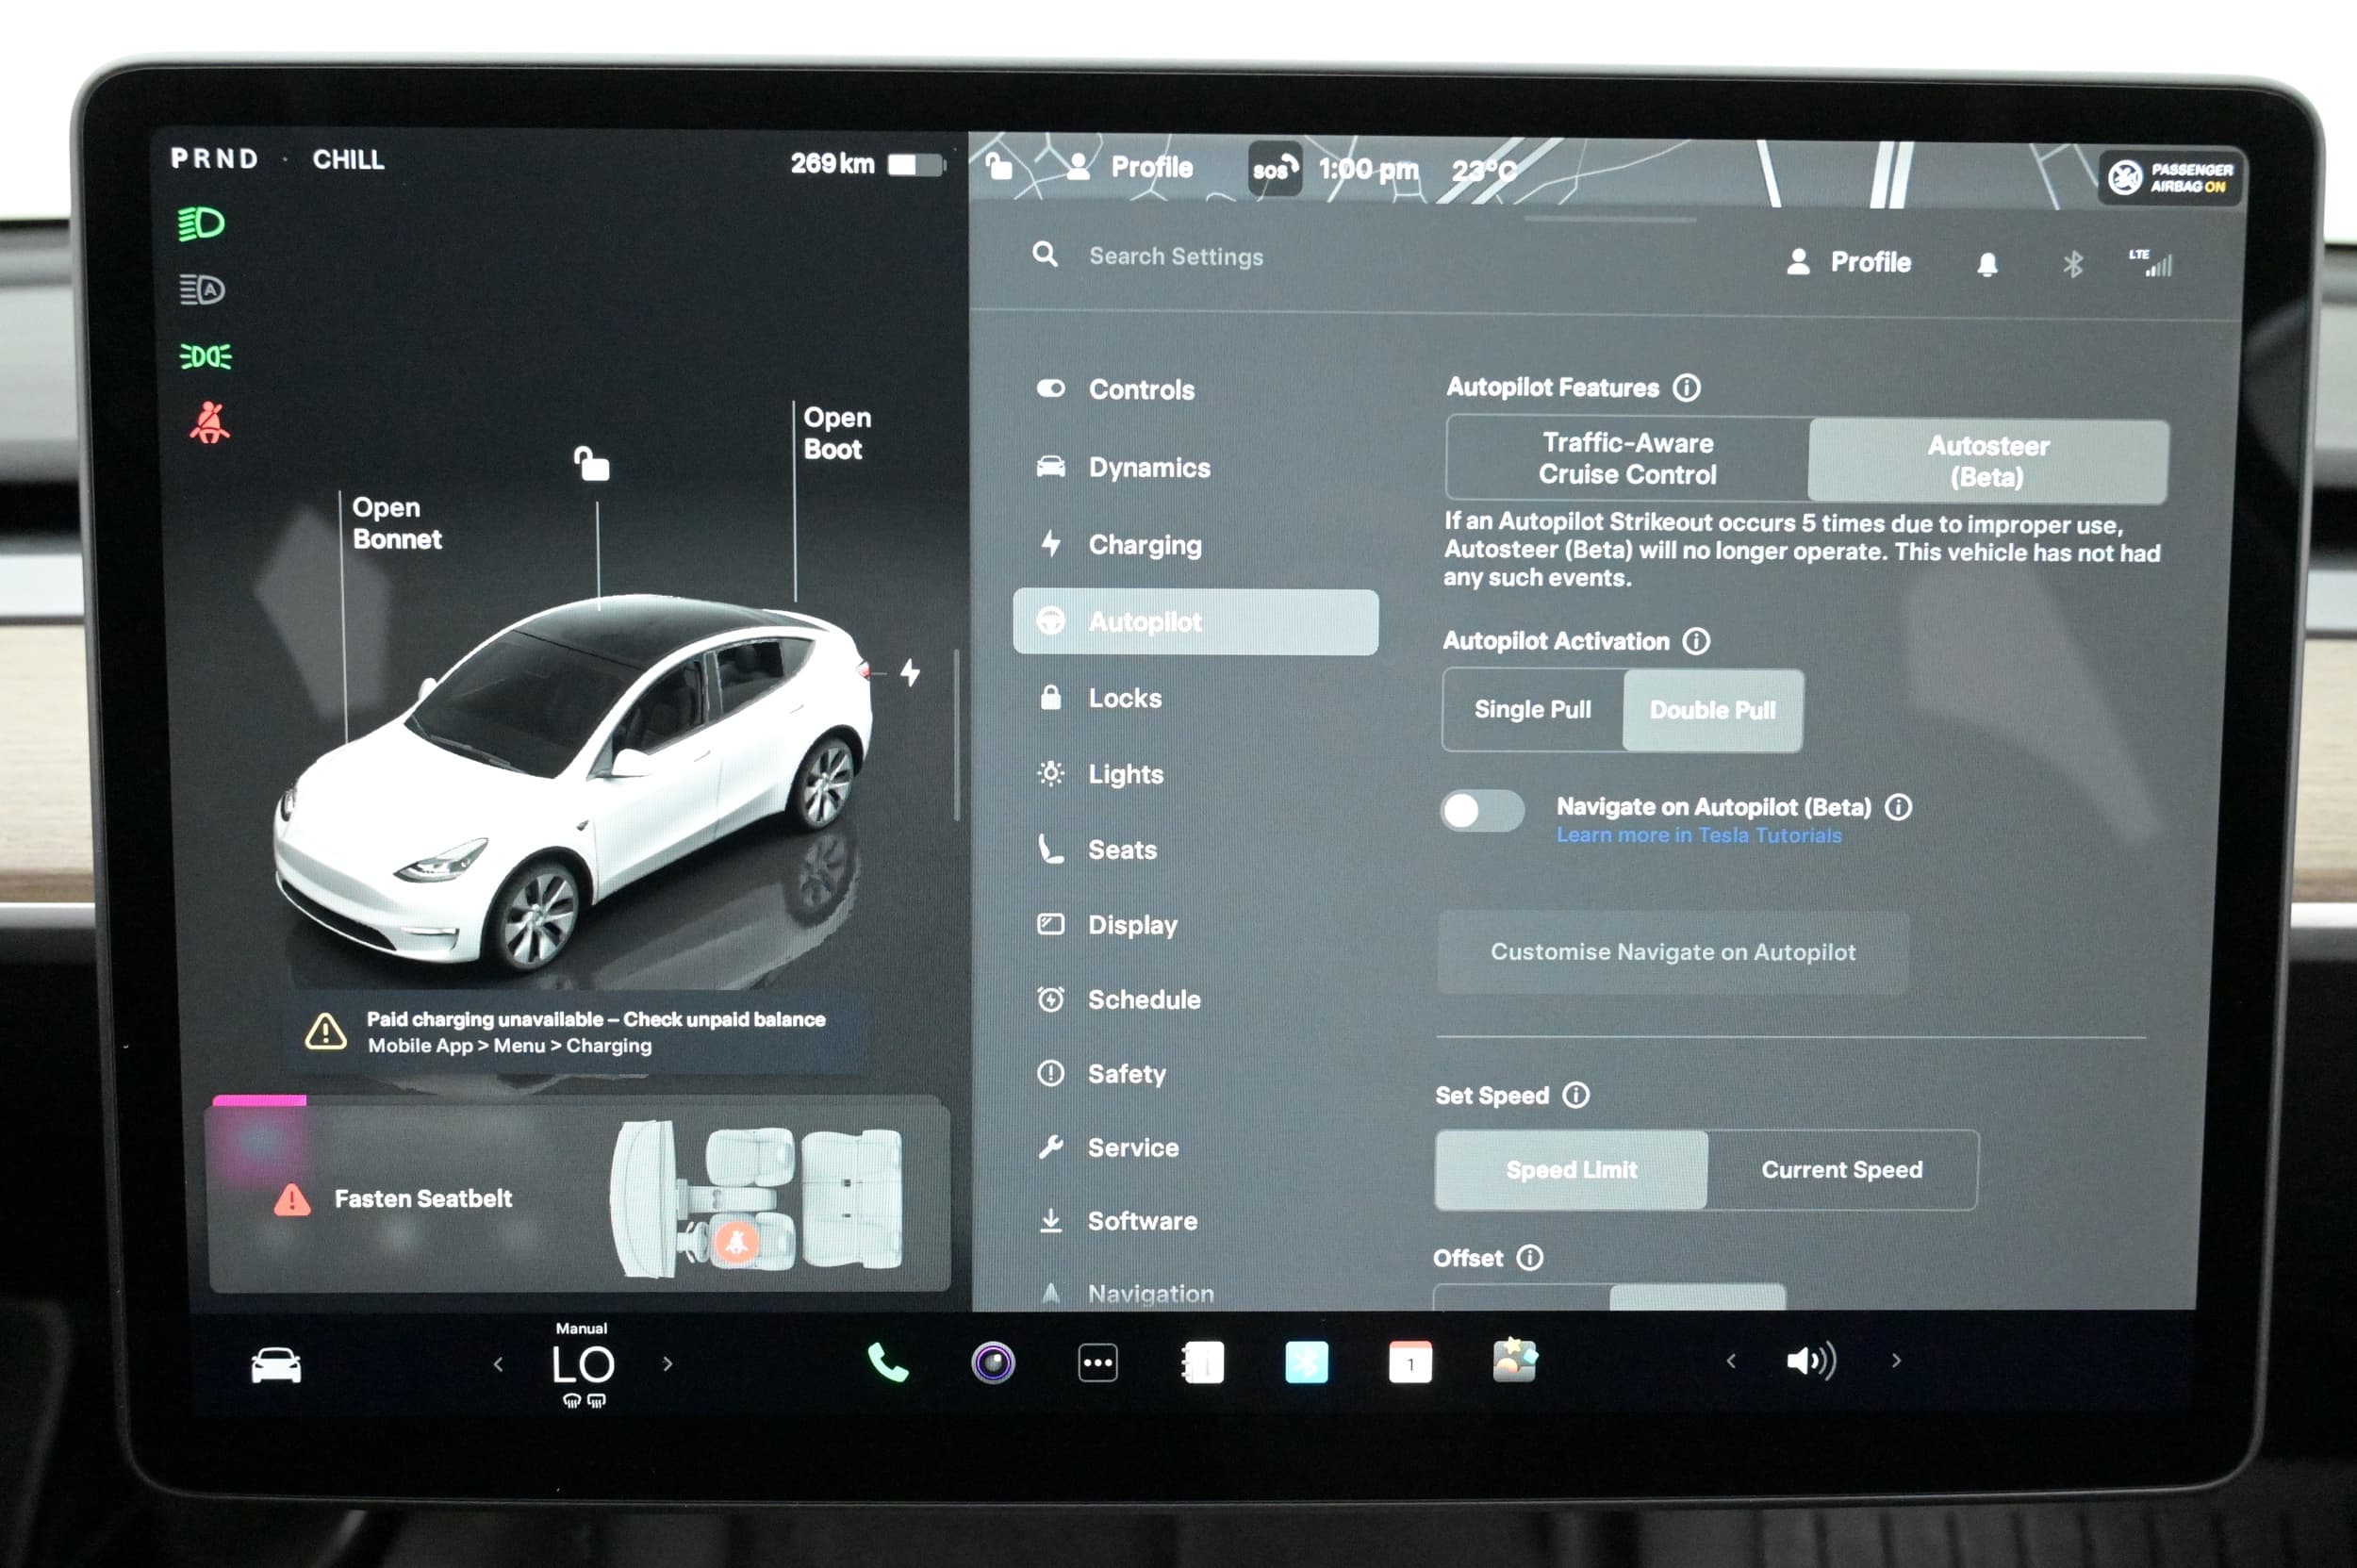Select Single Pull activation
The height and width of the screenshot is (1568, 2357).
[x=1532, y=709]
